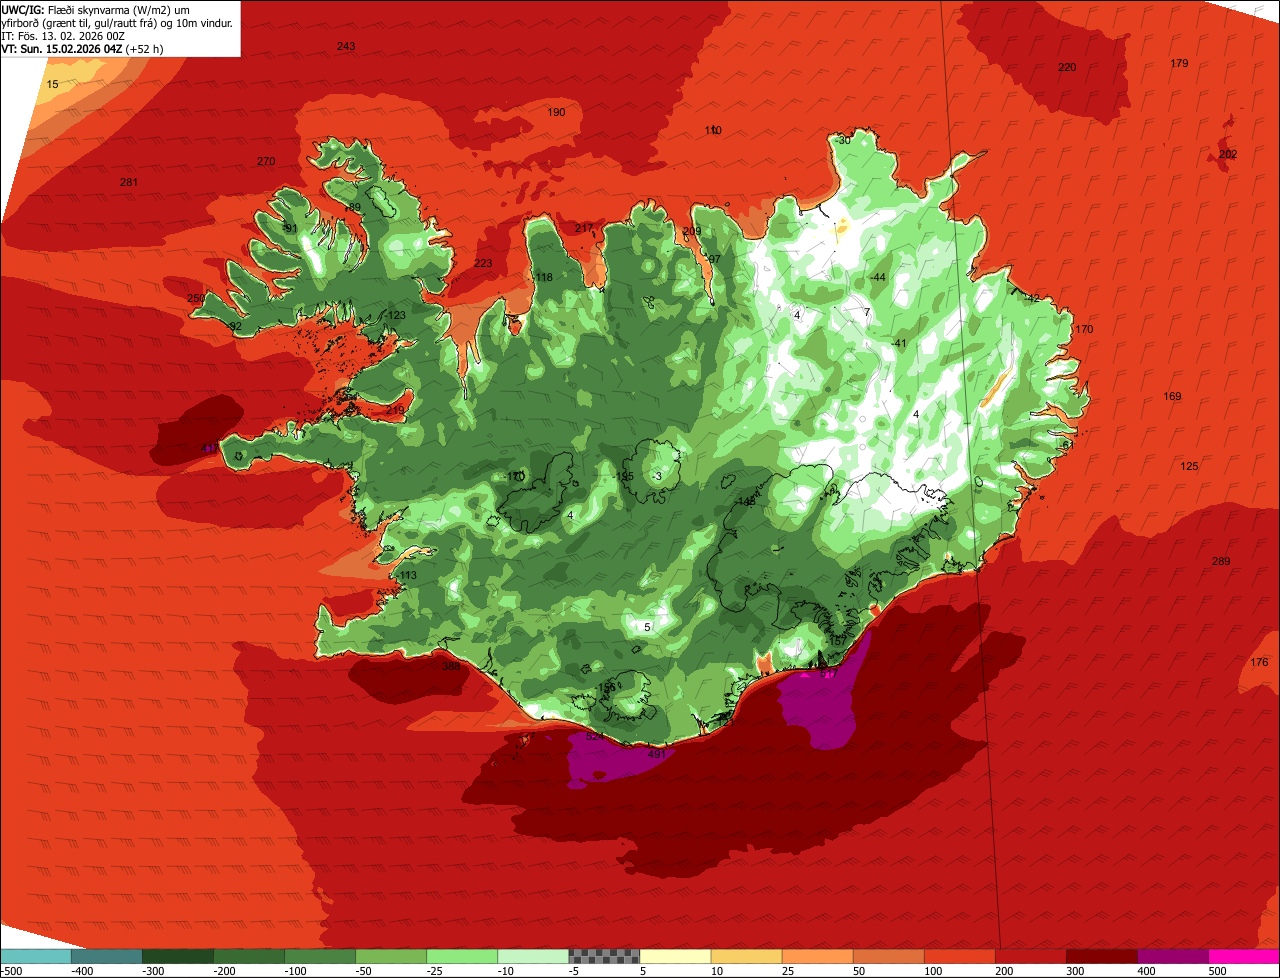Click the 'IT: Fös. 13. 02. 2026 00Z' line
Image resolution: width=1280 pixels, height=978 pixels.
coord(61,35)
